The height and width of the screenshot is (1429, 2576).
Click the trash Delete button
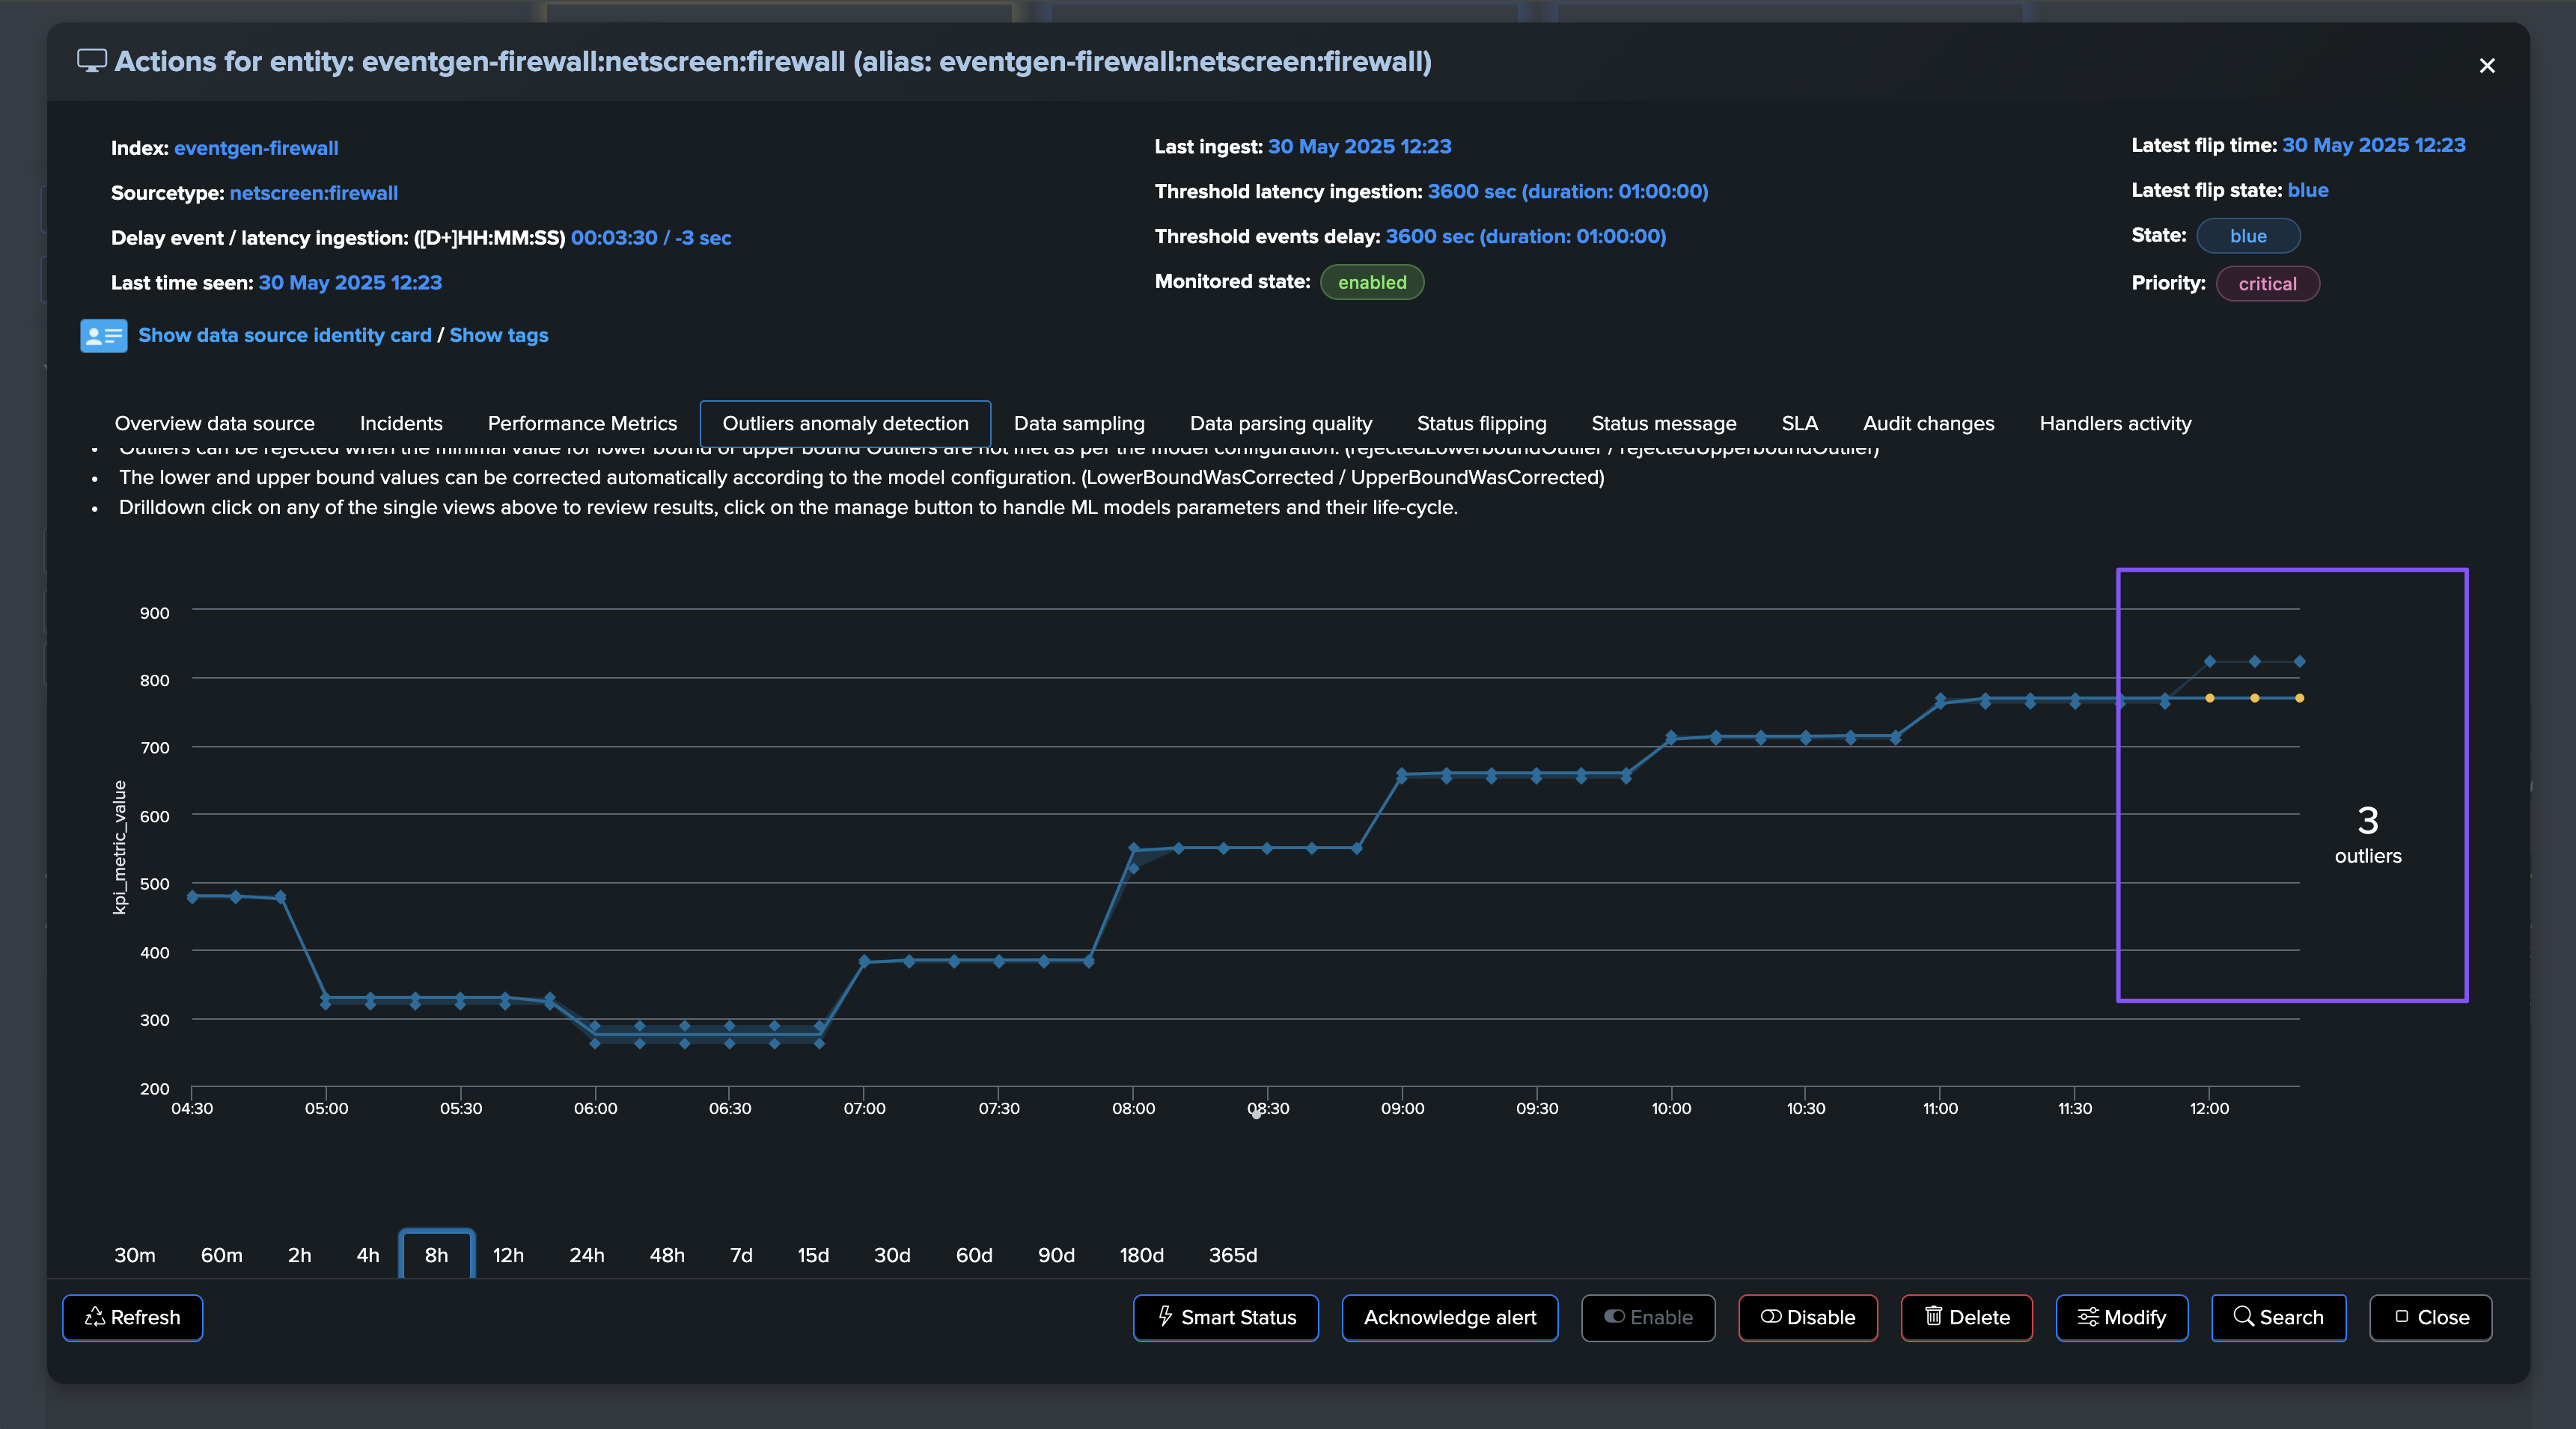point(1966,1317)
